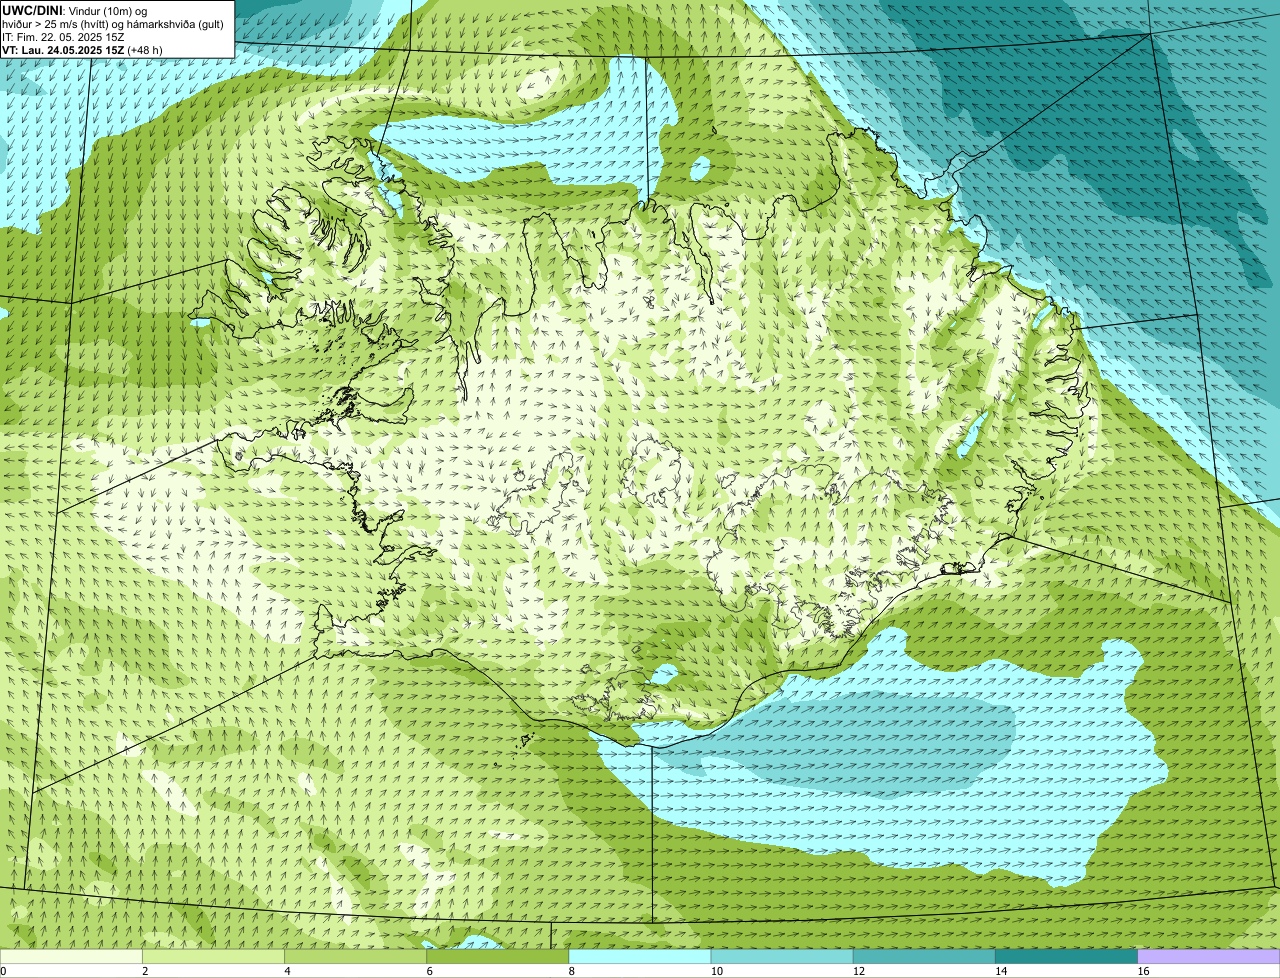Image resolution: width=1280 pixels, height=978 pixels.
Task: Click the 2–4 m/s light green legend swatch
Action: [213, 956]
